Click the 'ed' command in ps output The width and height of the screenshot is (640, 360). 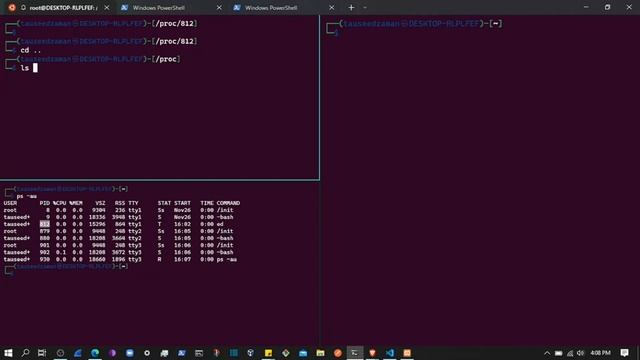(x=220, y=224)
